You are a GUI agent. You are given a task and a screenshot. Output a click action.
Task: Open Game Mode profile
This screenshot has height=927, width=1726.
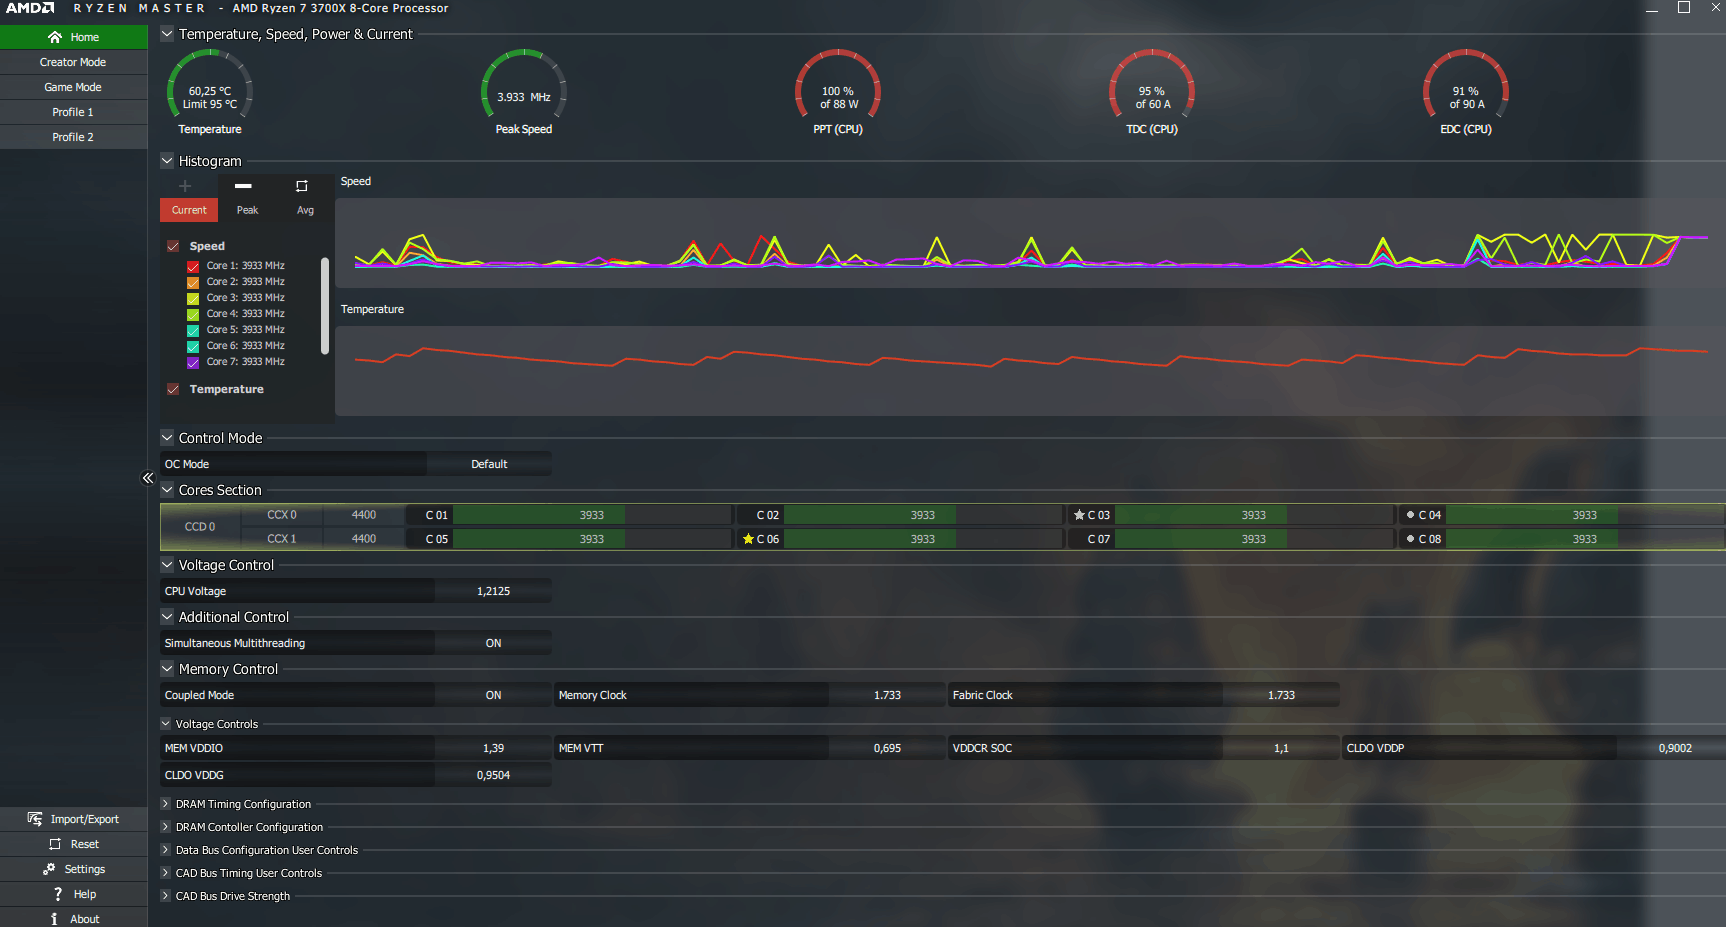point(73,87)
